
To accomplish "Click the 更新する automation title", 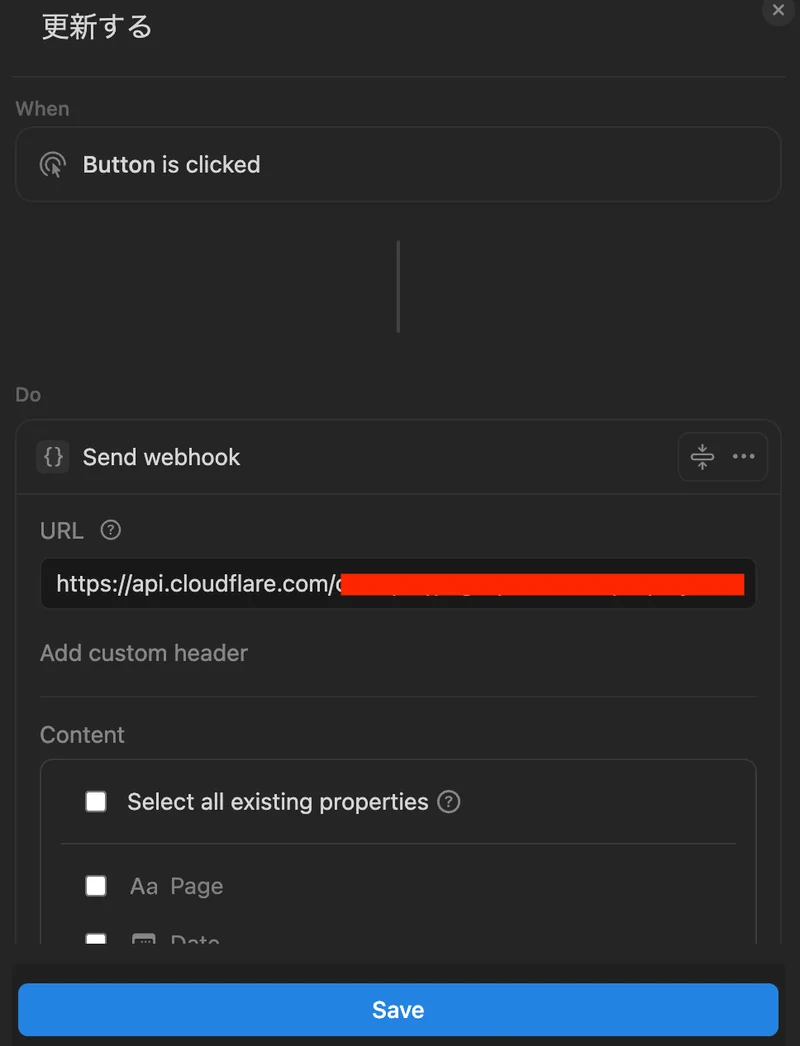I will point(97,27).
